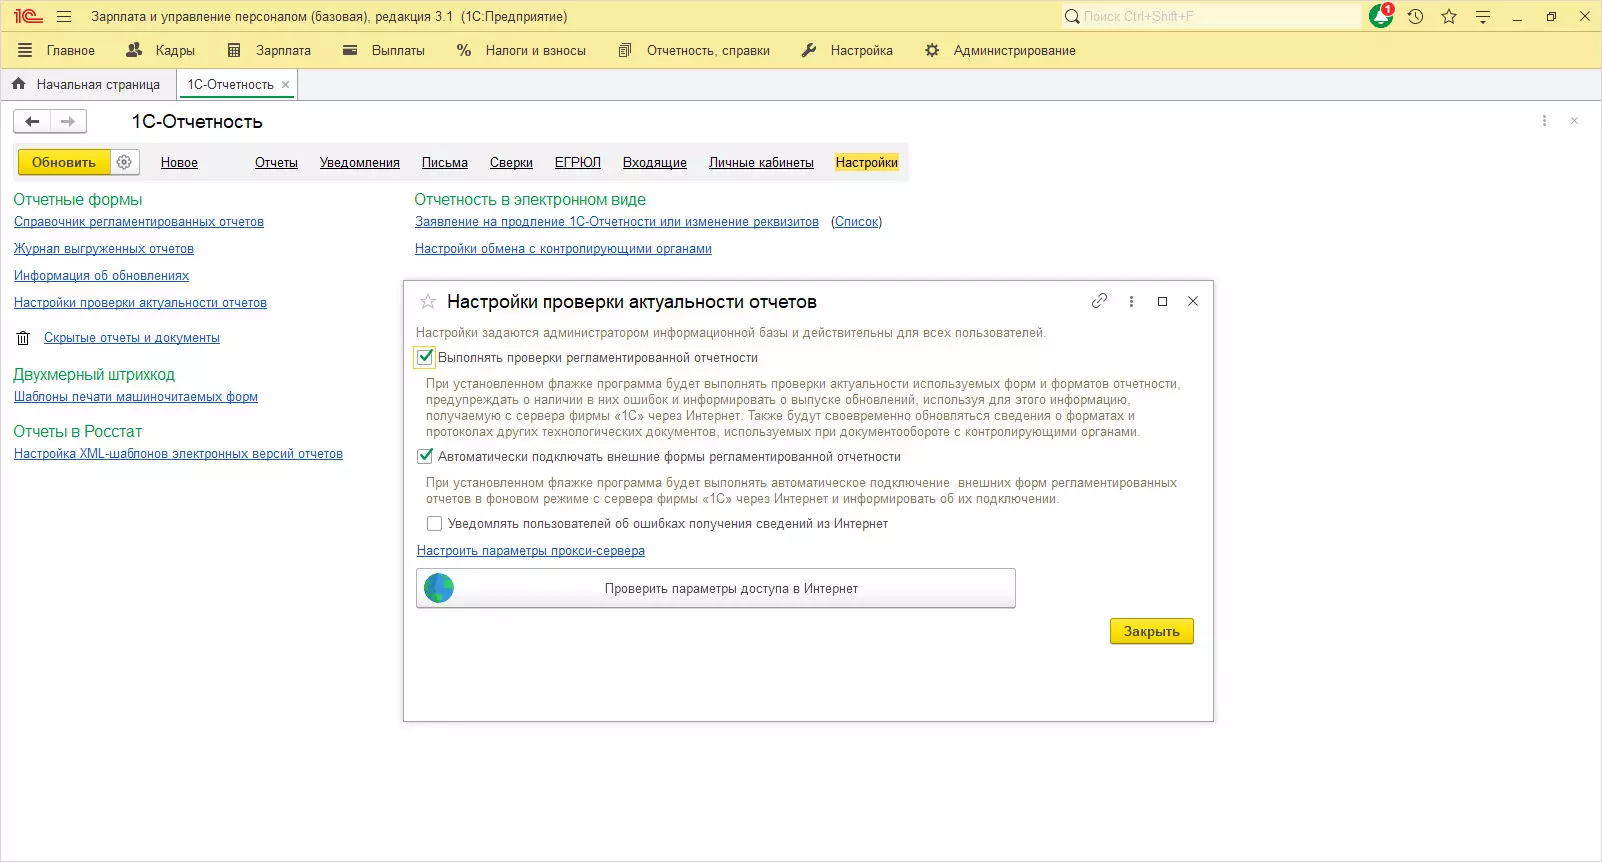Viewport: 1602px width, 862px height.
Task: Click Проверить параметры доступа в Интернет button
Action: point(716,588)
